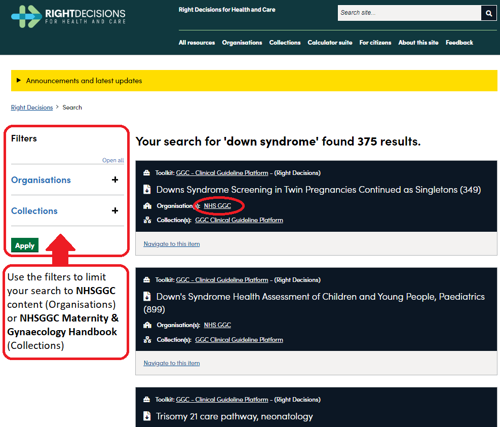The image size is (500, 427).
Task: Open Organisations in top navigation
Action: point(242,43)
